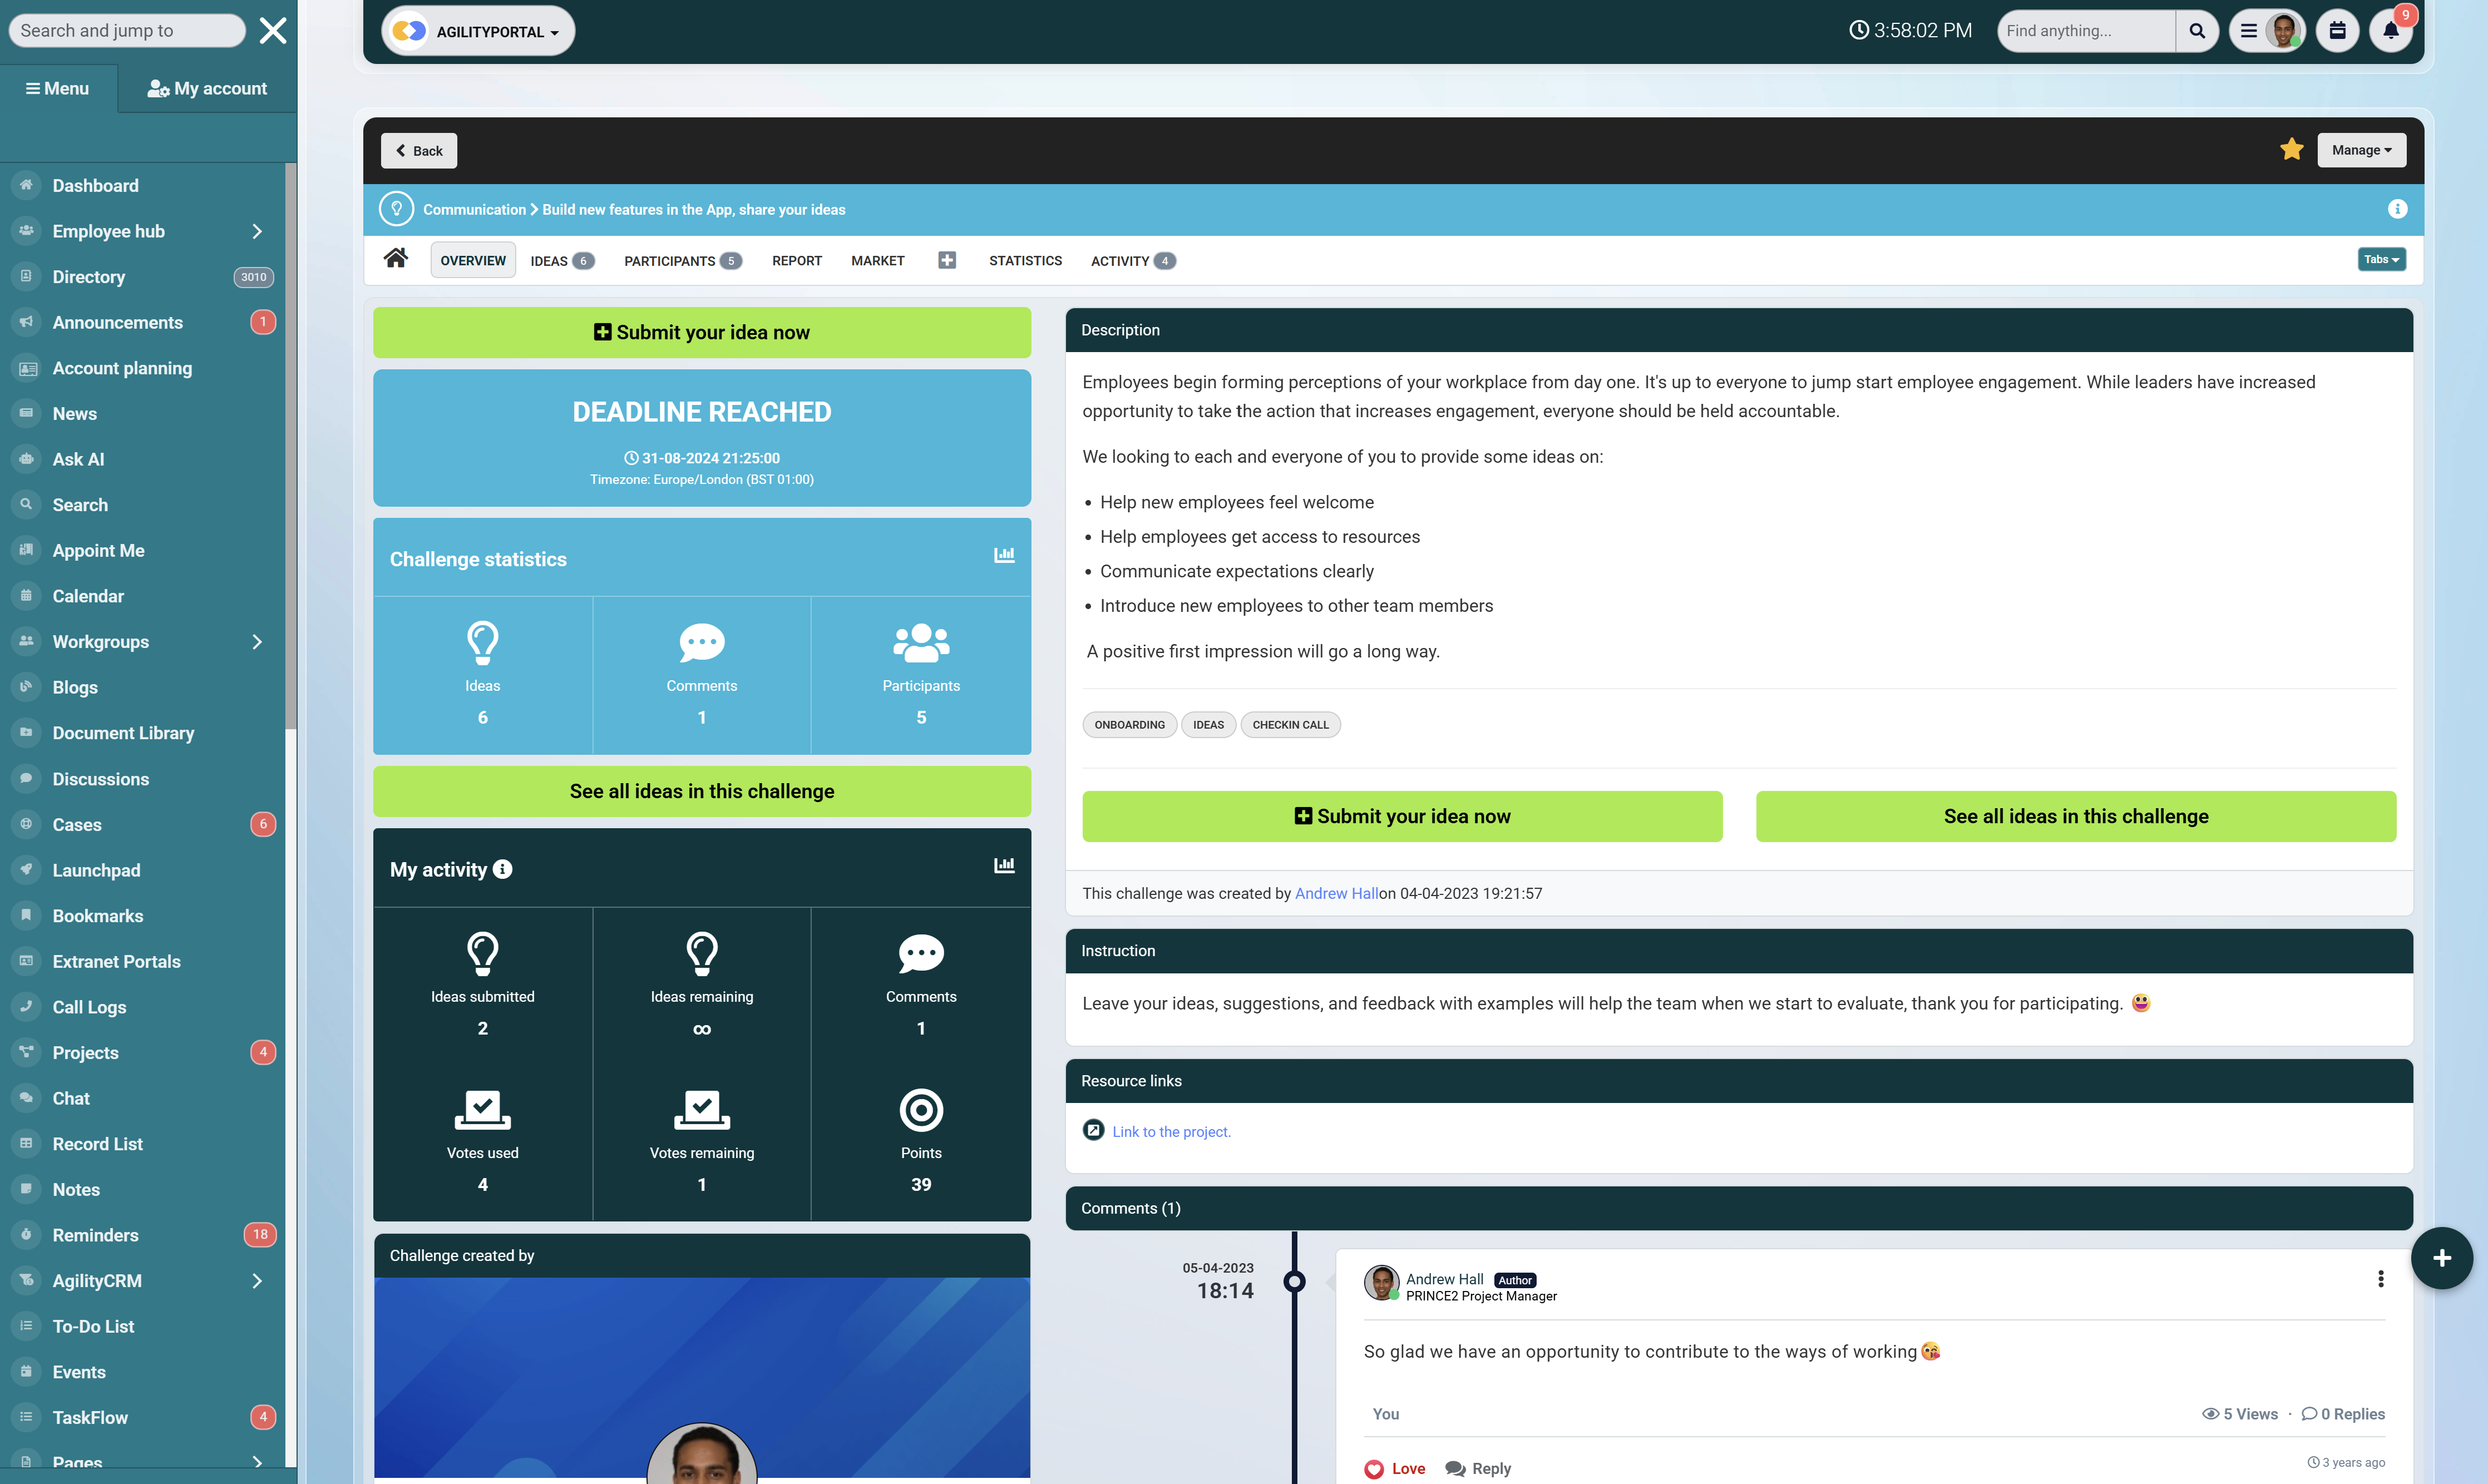
Task: Open the AGILITYPORTAL portal switcher
Action: [478, 32]
